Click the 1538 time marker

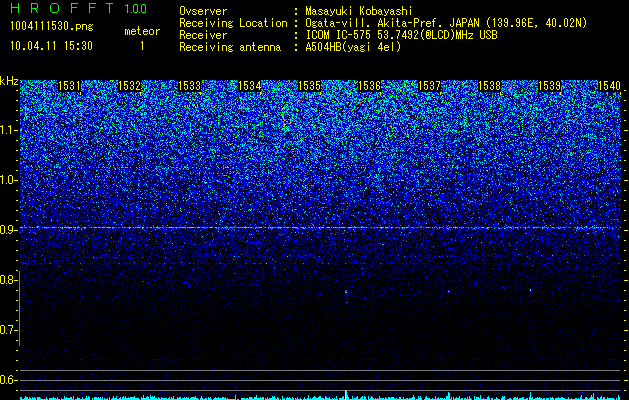[490, 86]
